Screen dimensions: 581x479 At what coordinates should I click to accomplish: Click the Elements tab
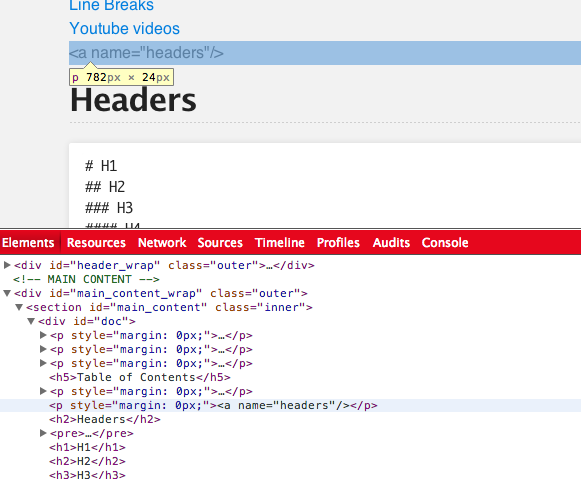(x=28, y=243)
